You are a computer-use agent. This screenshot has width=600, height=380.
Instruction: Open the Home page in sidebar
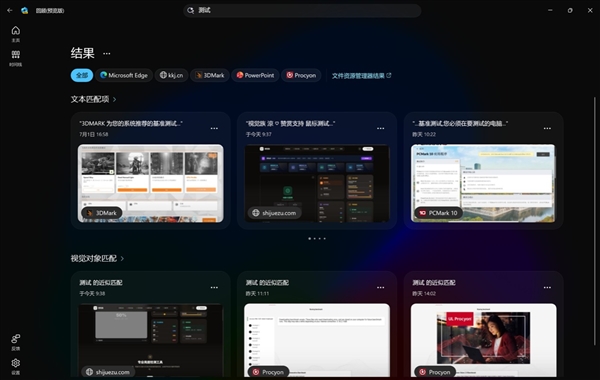[x=15, y=34]
